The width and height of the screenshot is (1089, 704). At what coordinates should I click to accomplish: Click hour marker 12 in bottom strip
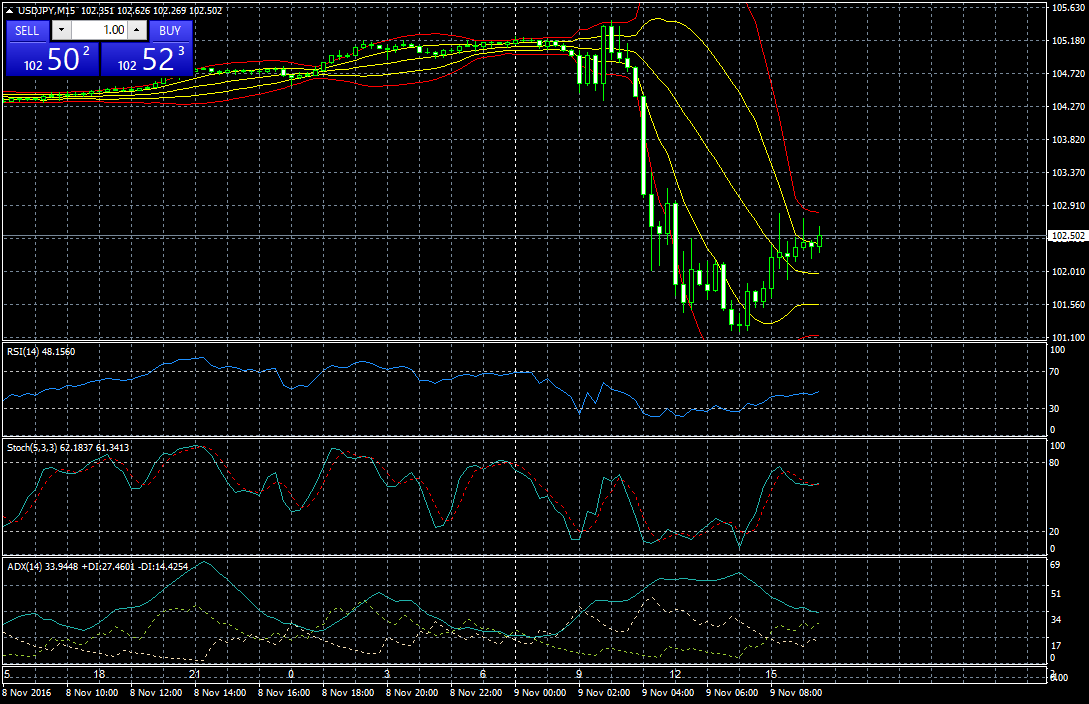tap(676, 675)
